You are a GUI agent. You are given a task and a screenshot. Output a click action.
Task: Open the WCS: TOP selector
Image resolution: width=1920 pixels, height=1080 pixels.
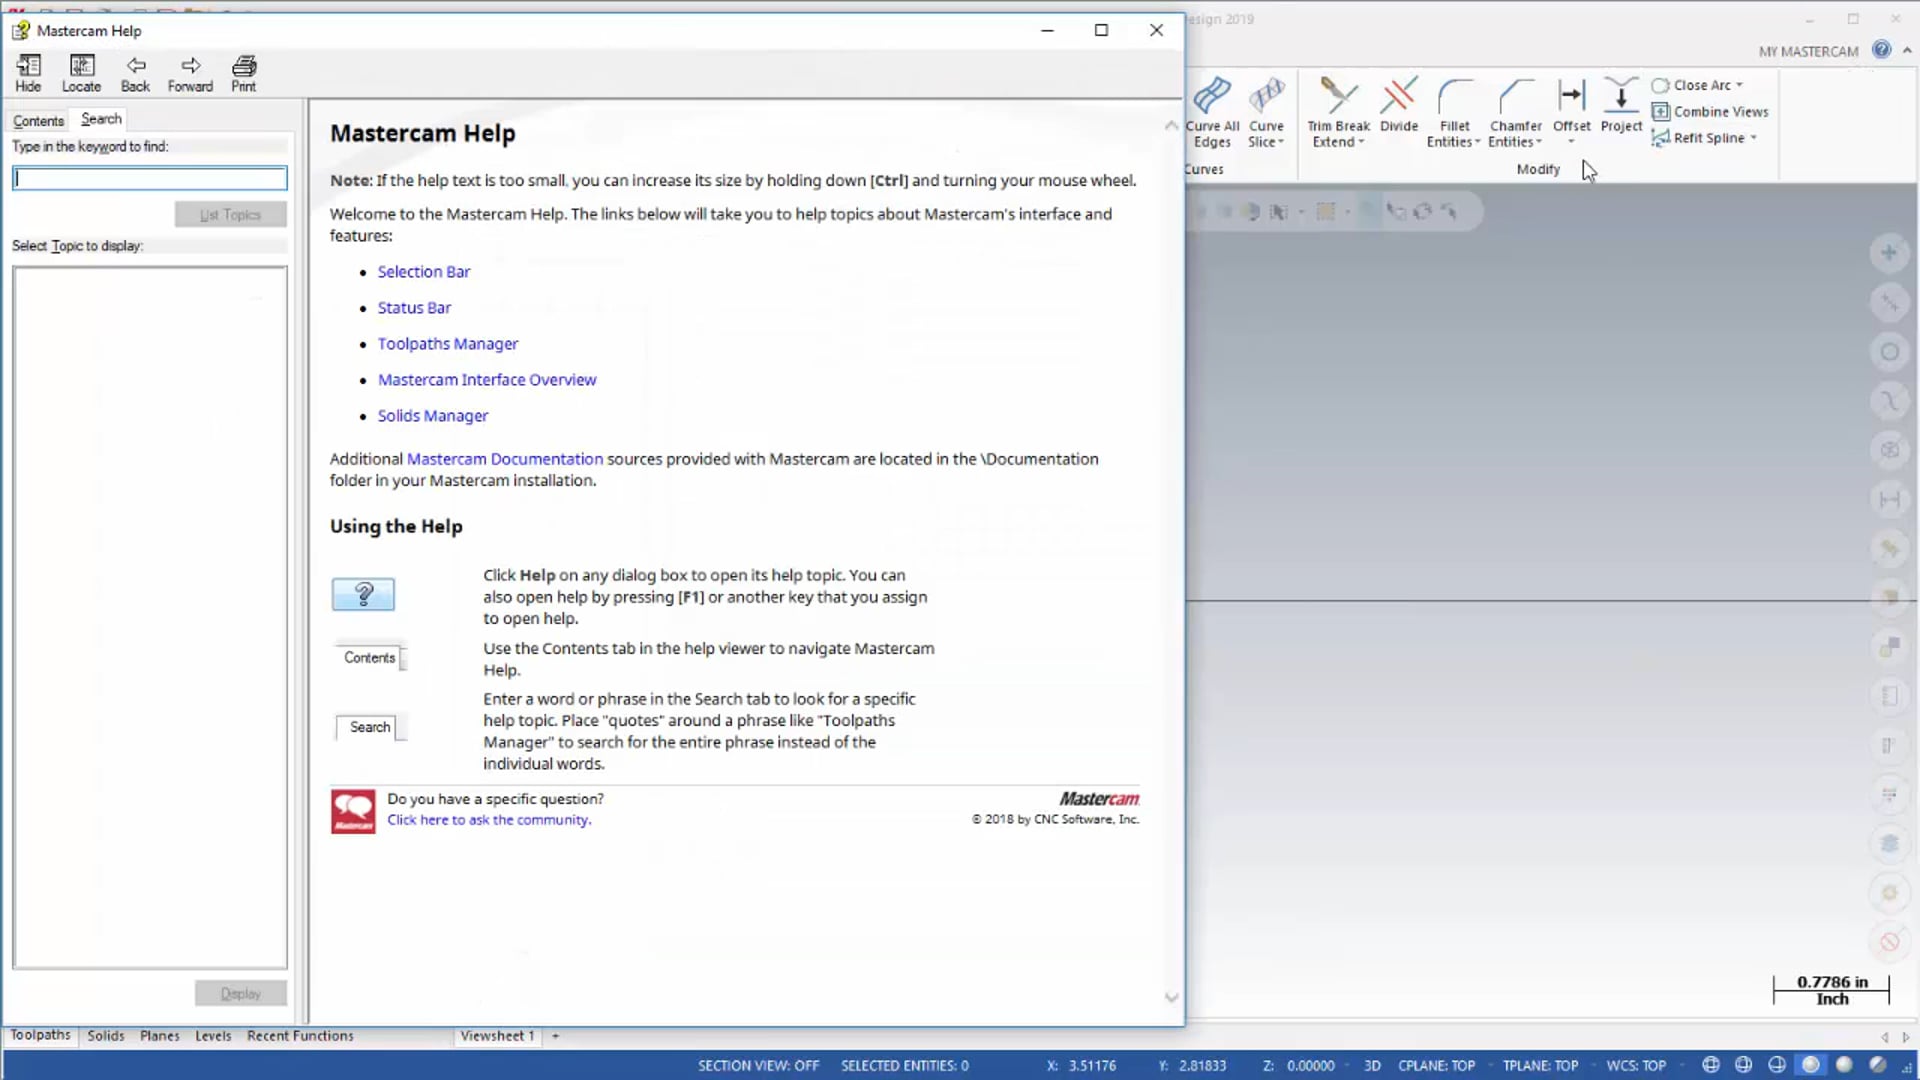pos(1636,1066)
